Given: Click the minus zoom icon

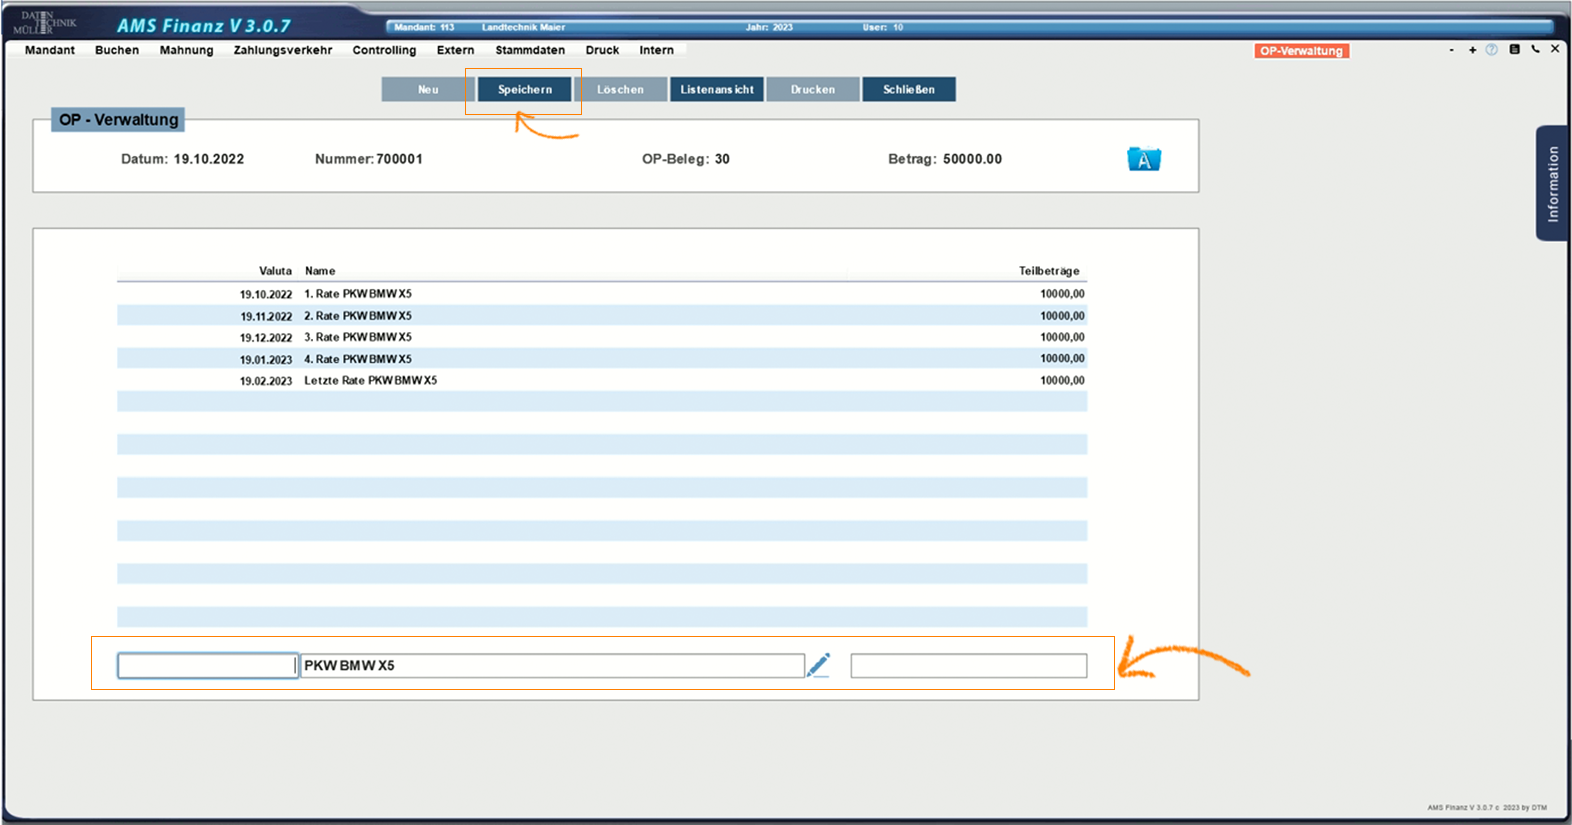Looking at the screenshot, I should tap(1451, 50).
